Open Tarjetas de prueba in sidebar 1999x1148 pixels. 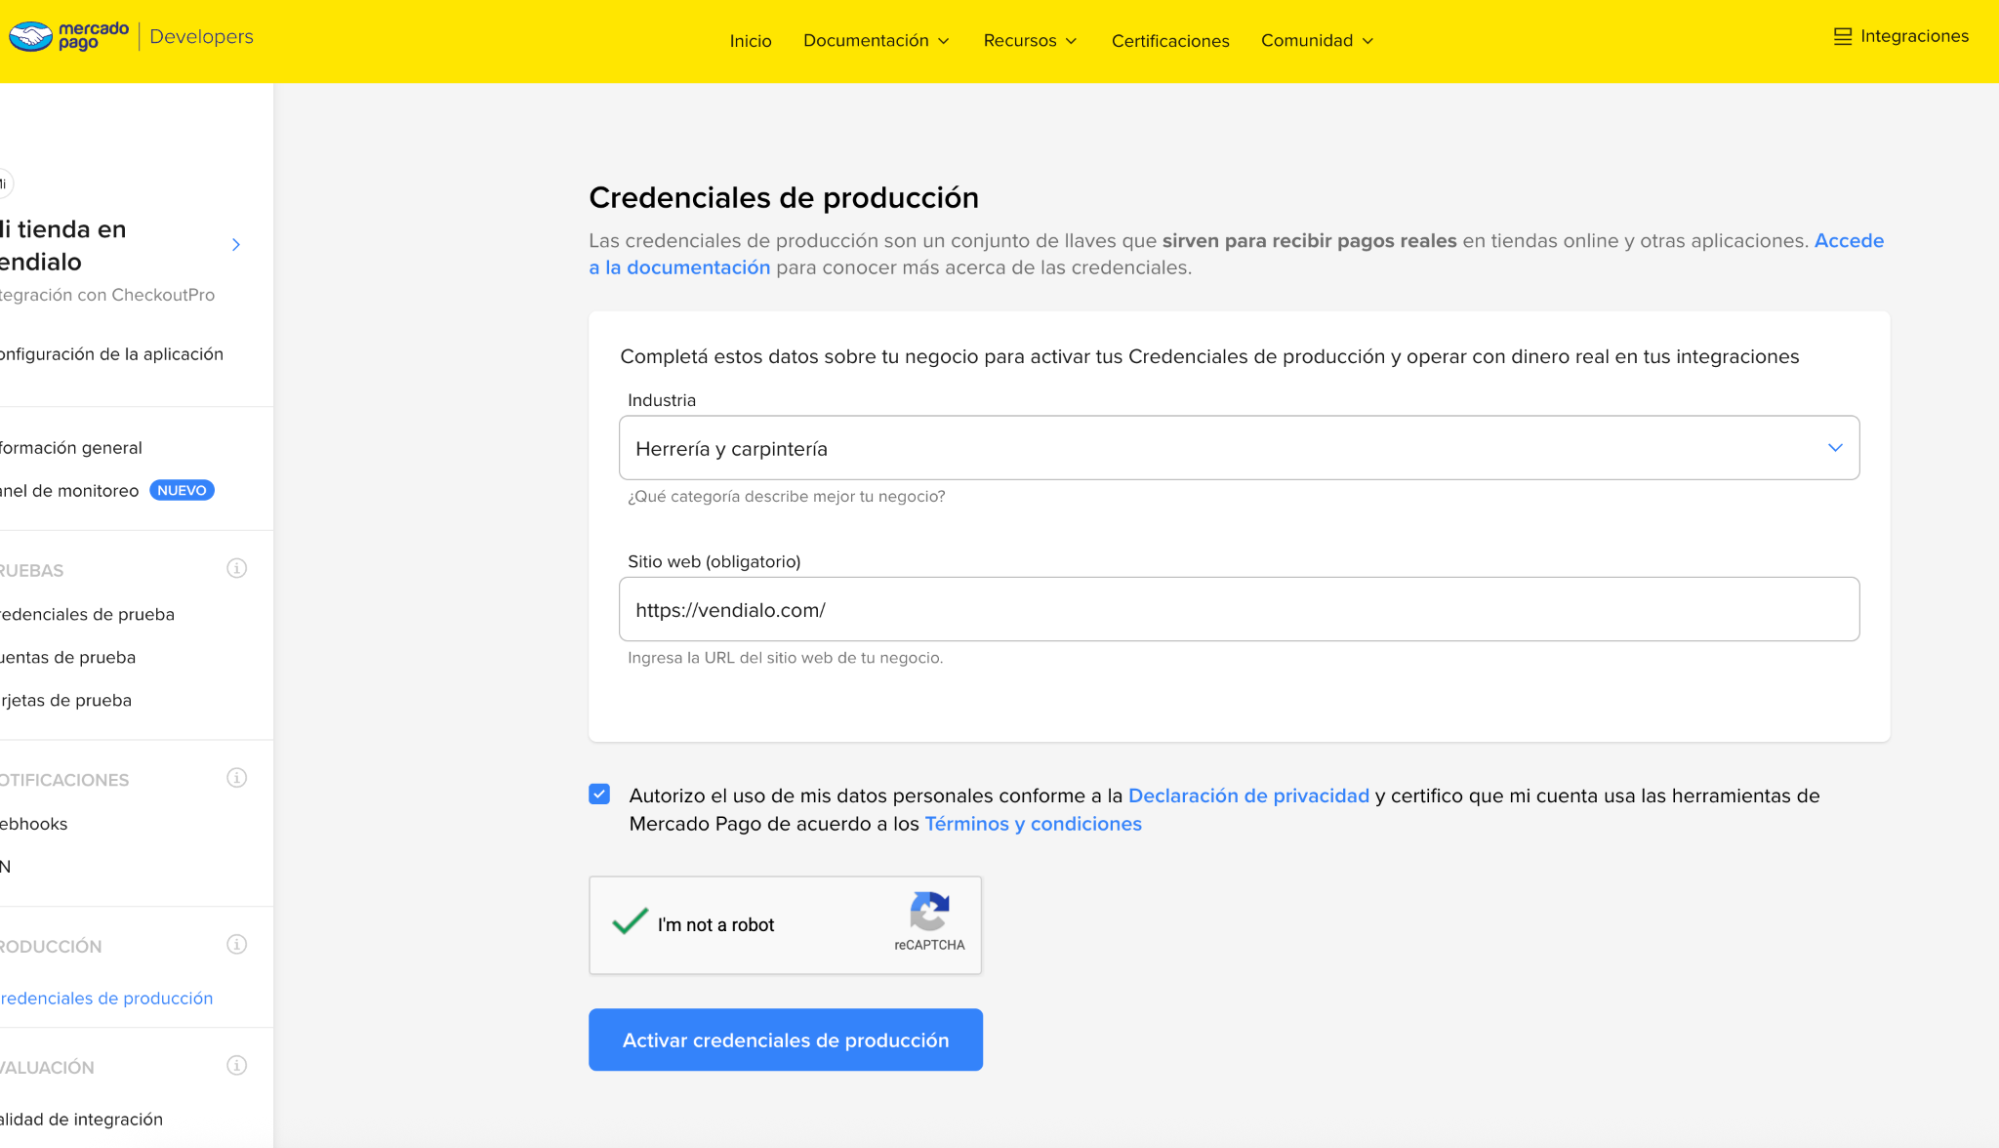(66, 700)
